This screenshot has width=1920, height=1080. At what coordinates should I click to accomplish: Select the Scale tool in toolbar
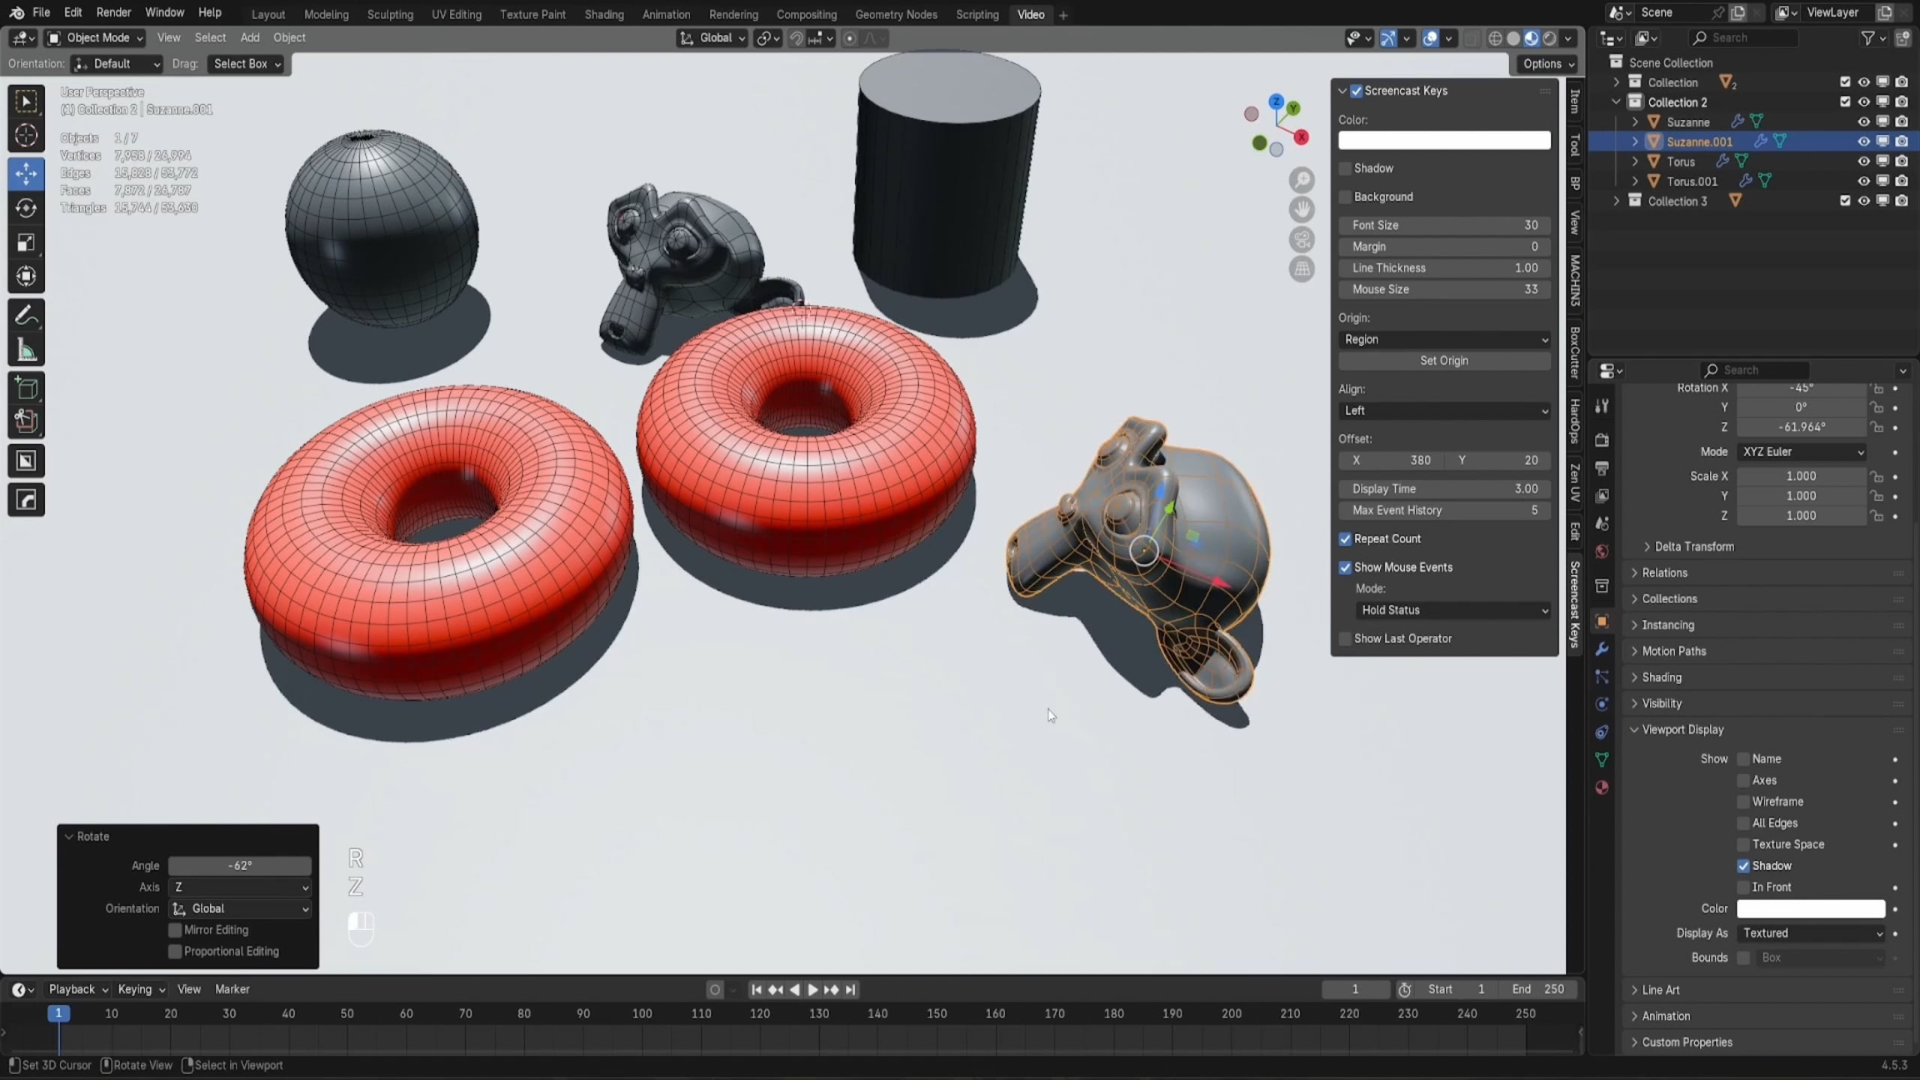tap(27, 243)
